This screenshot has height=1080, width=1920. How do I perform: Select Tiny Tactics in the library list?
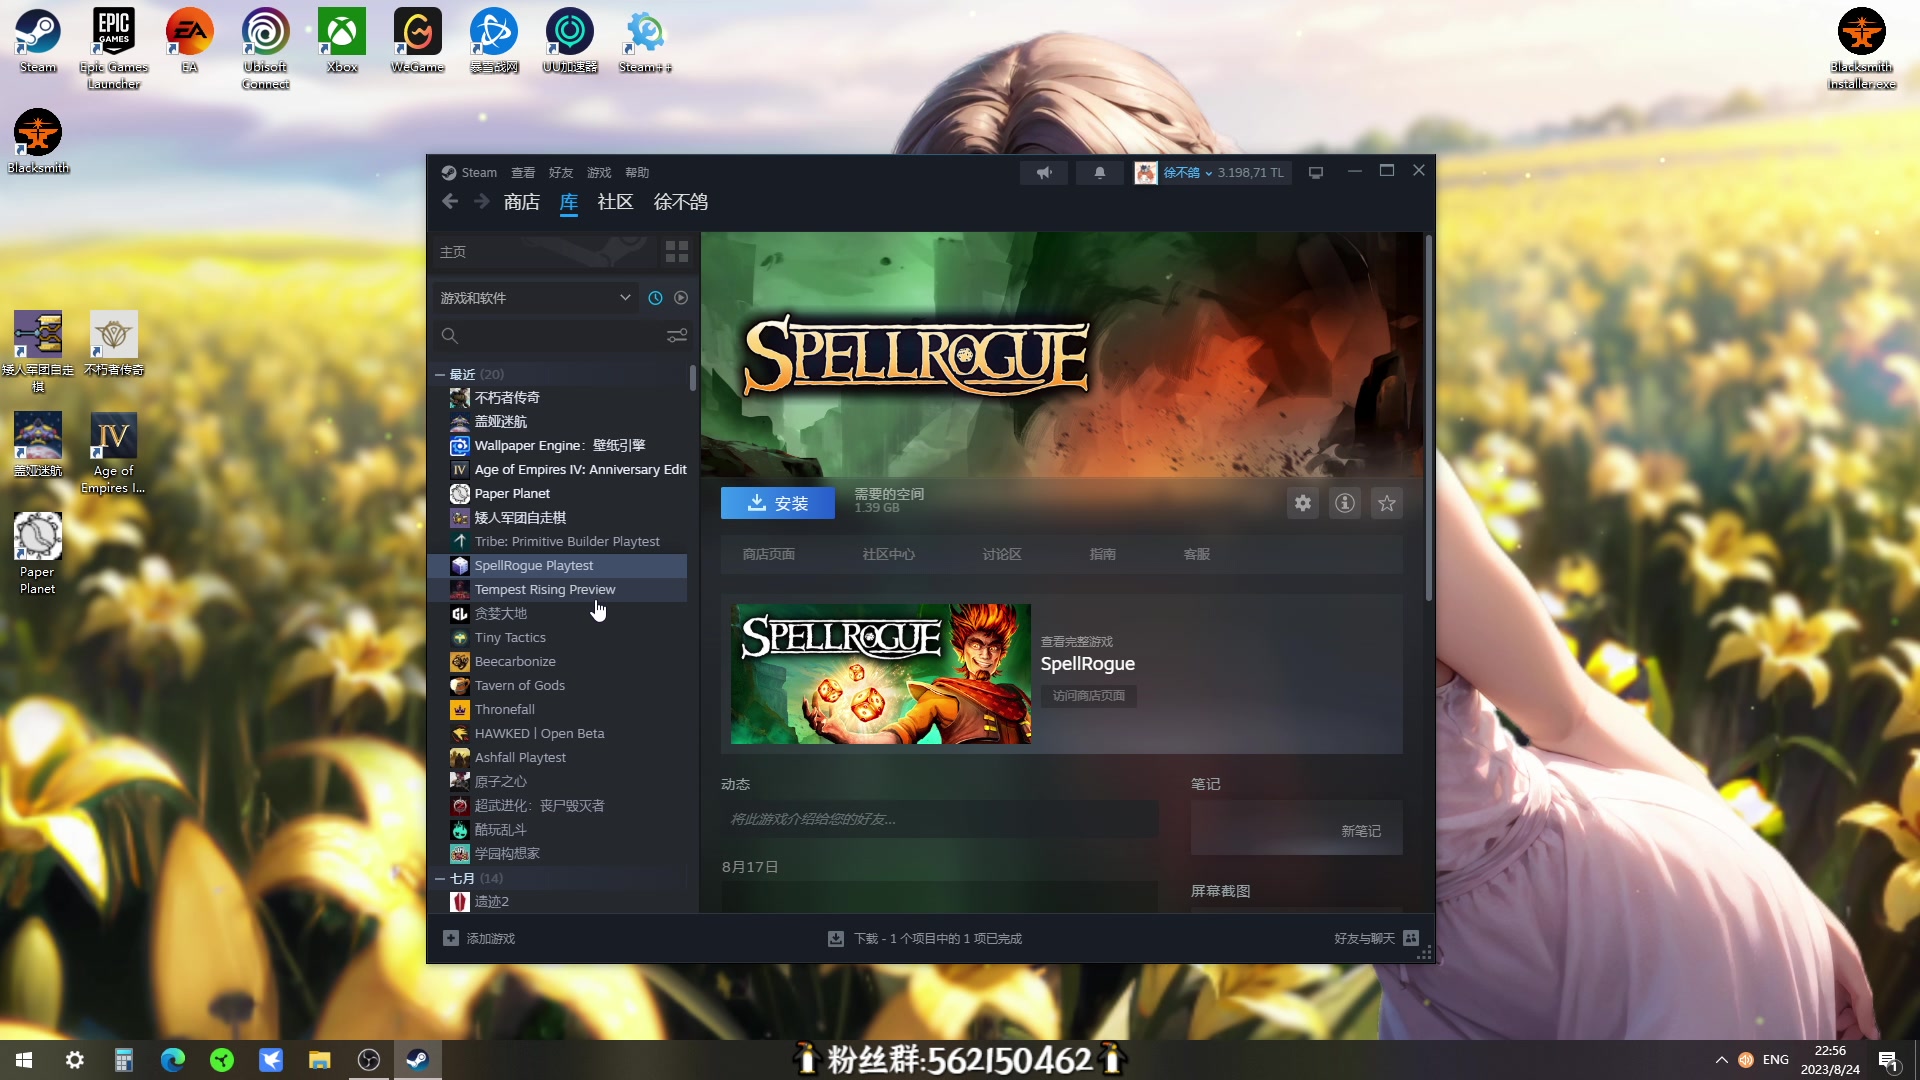pyautogui.click(x=557, y=638)
